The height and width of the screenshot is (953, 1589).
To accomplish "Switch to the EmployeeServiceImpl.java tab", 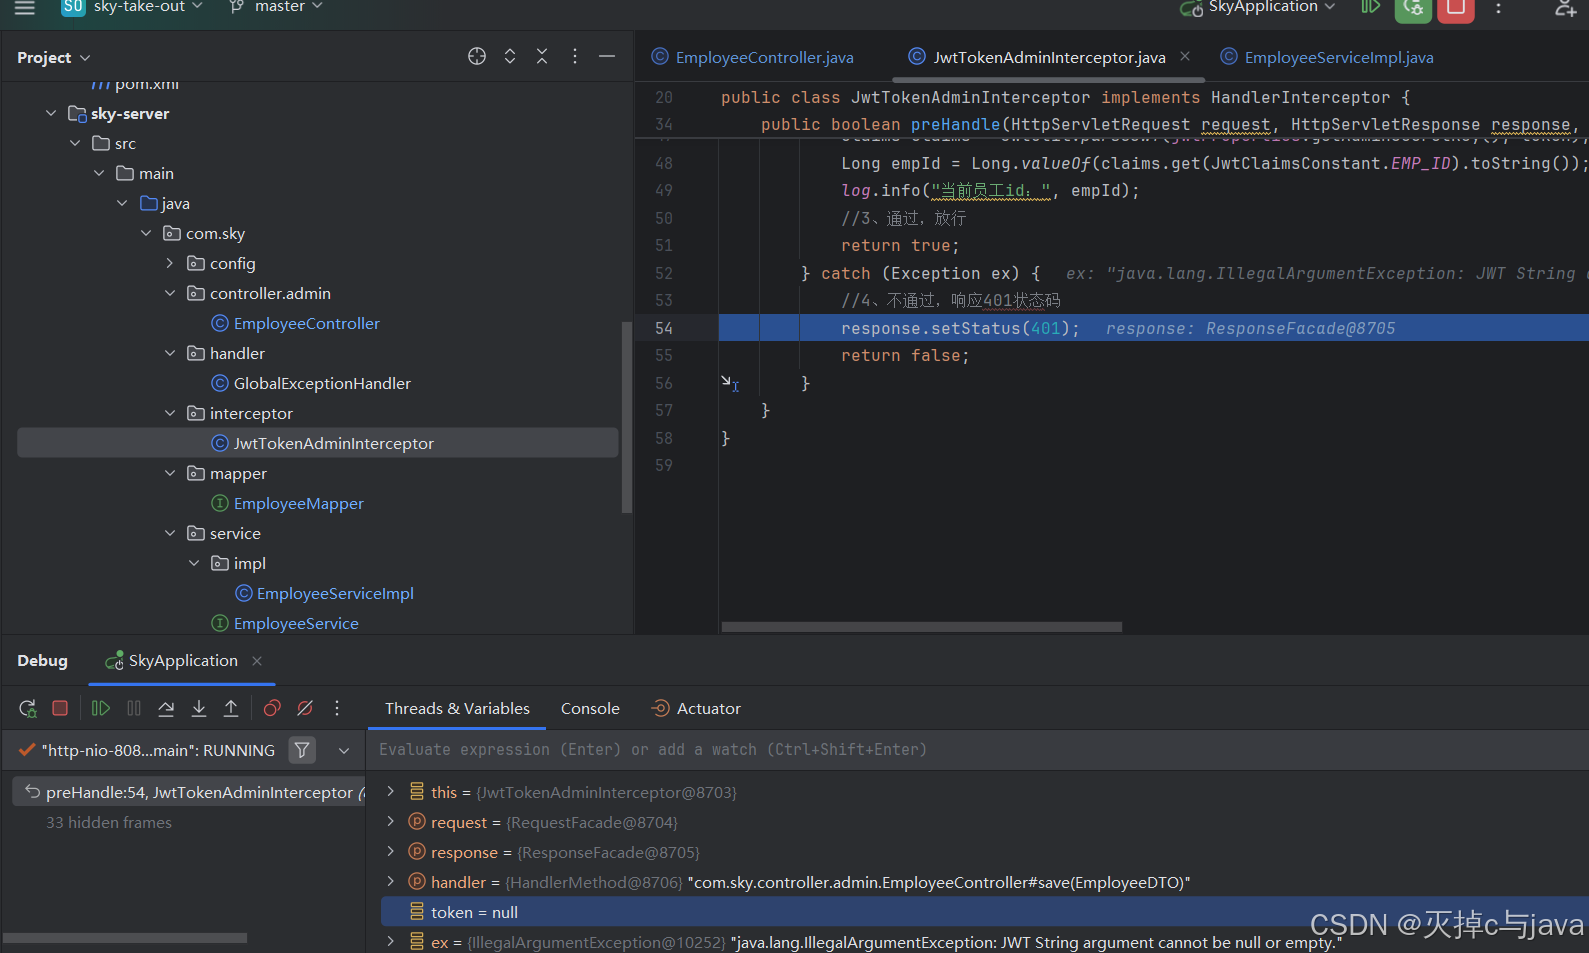I will pyautogui.click(x=1327, y=57).
